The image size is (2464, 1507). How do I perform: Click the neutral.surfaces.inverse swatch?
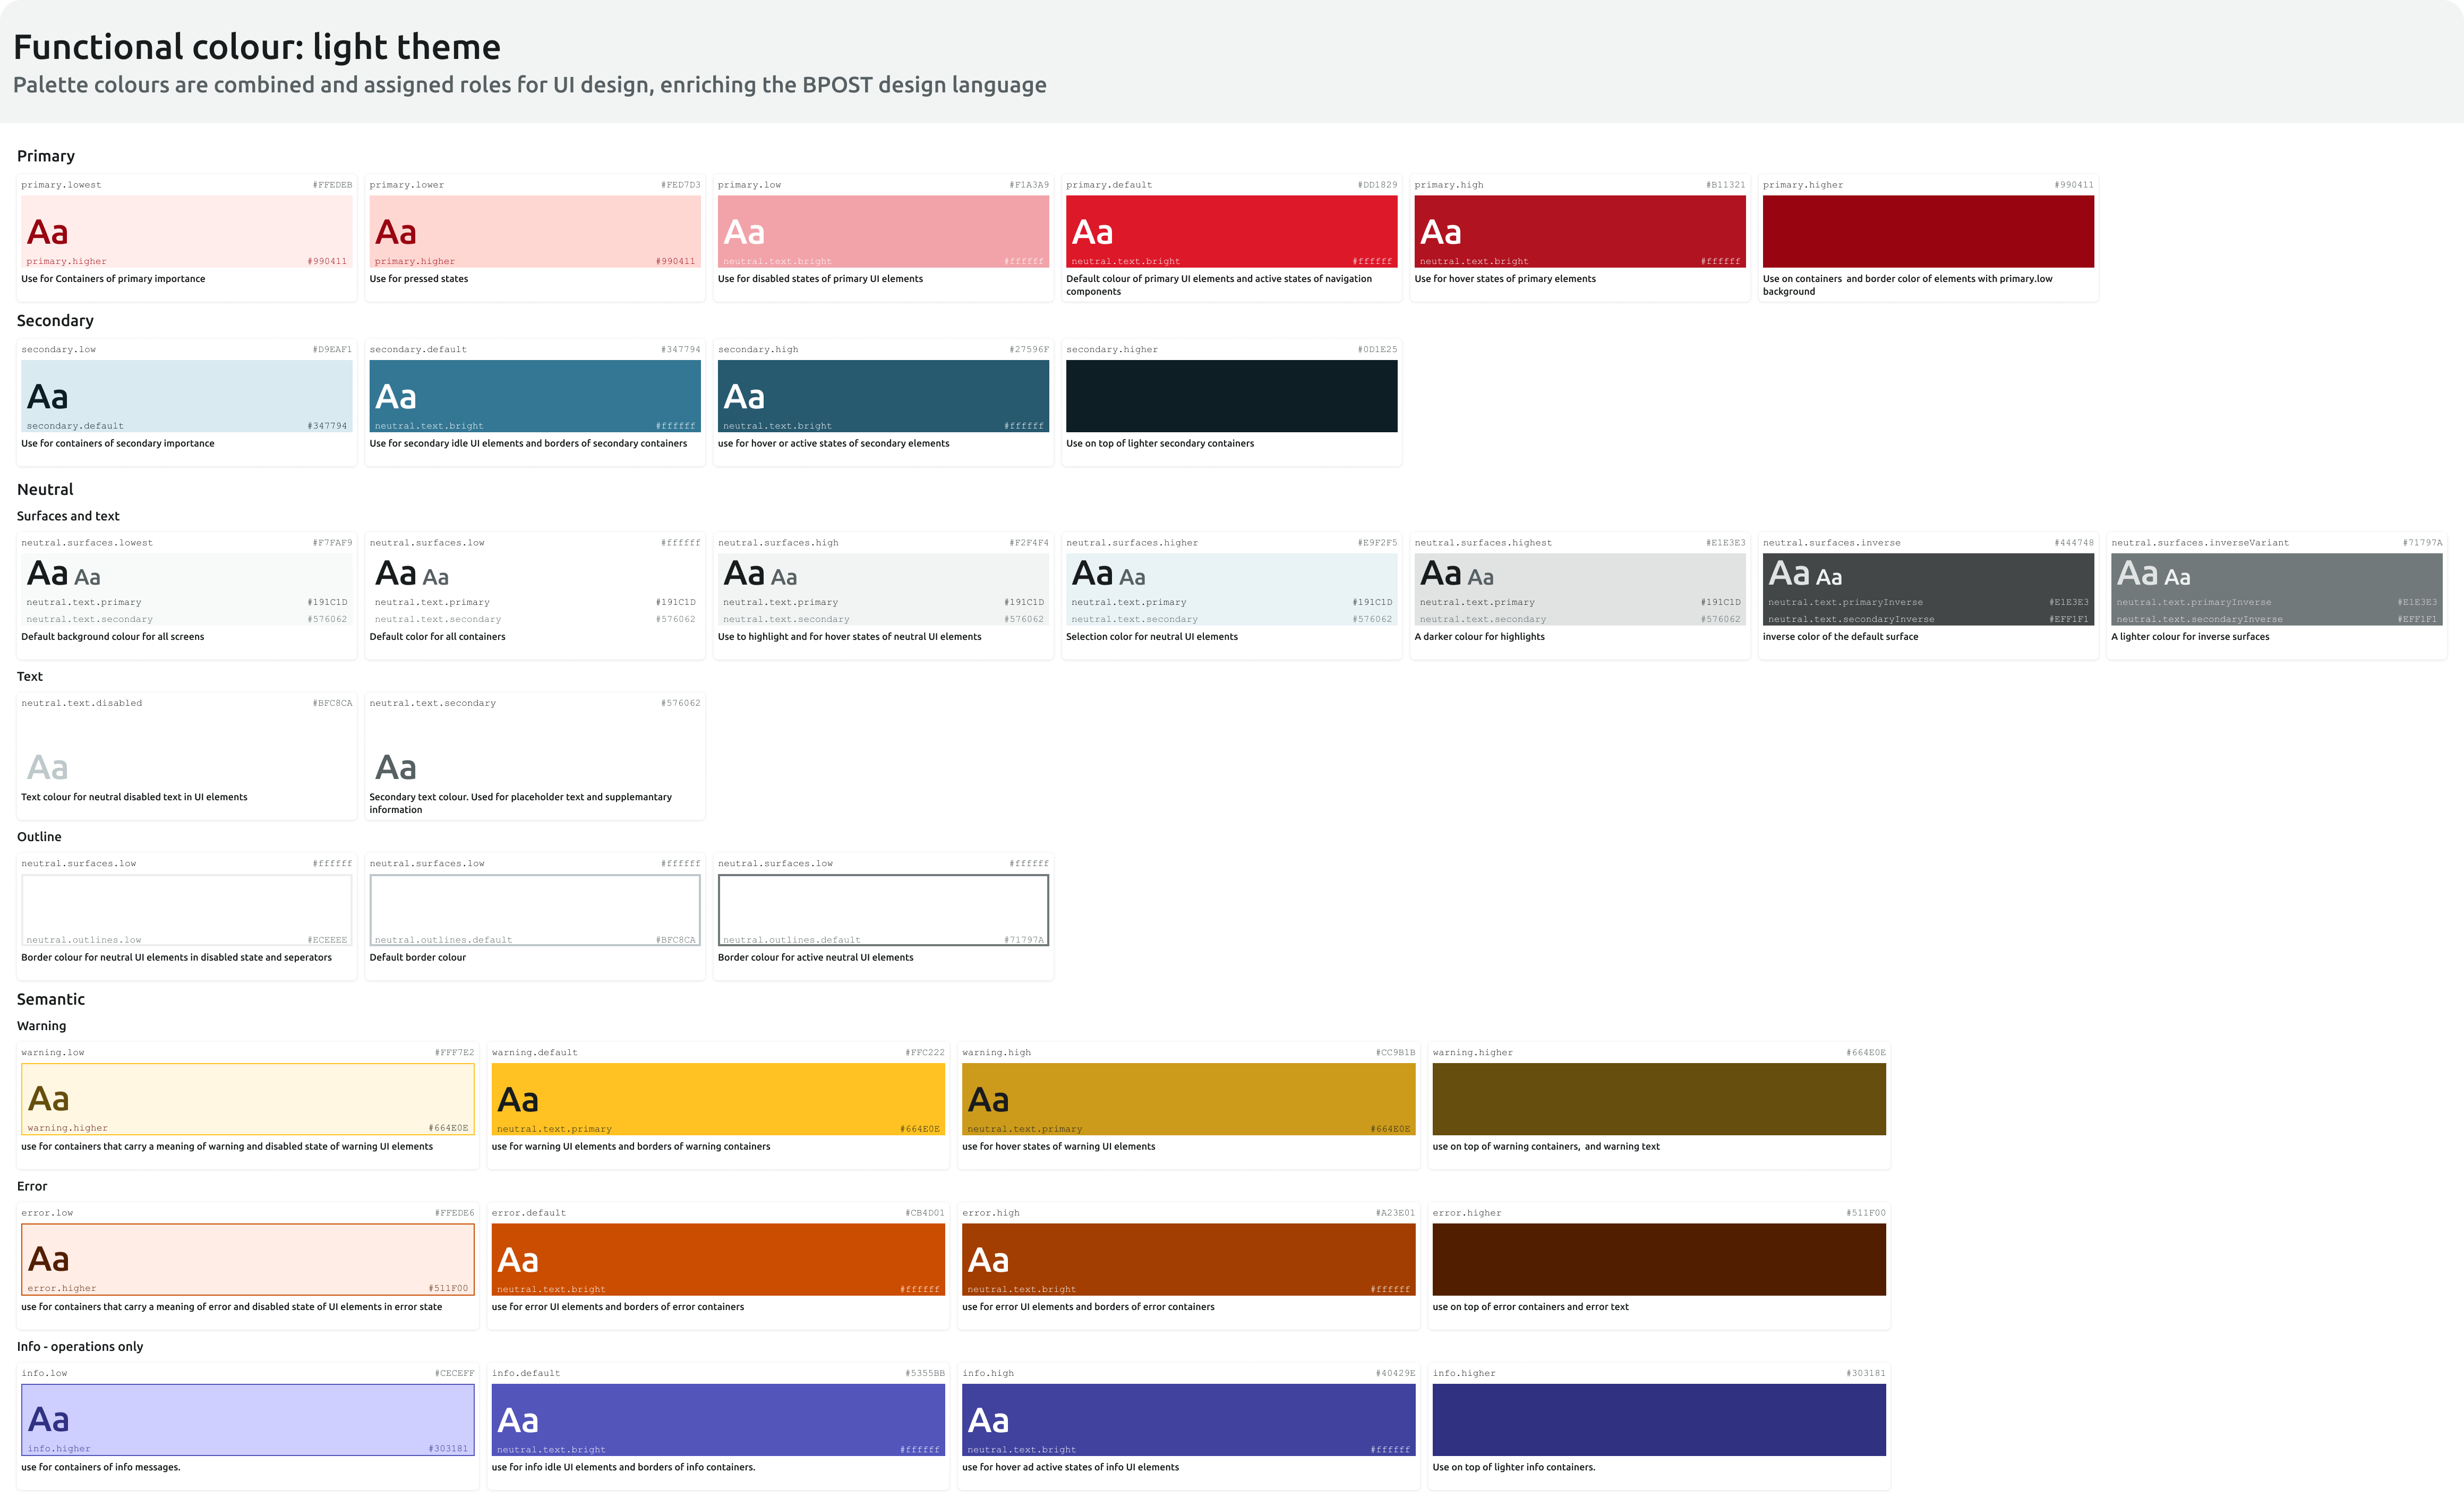1928,589
